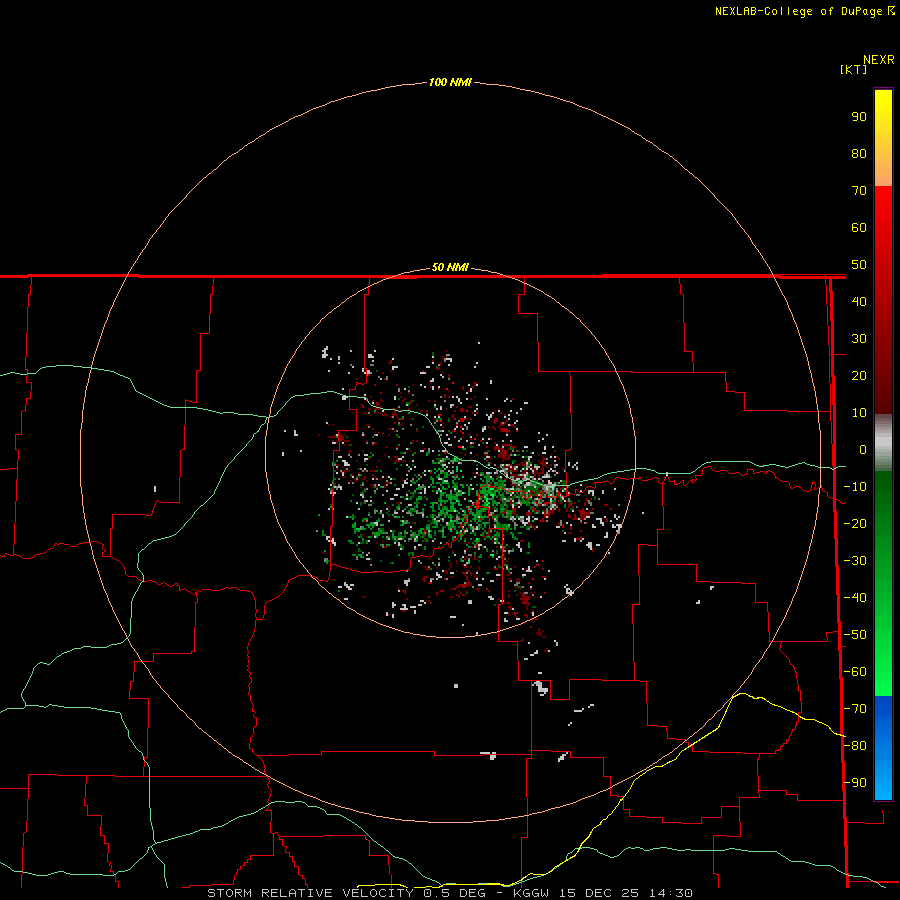Click the [KT] units label
Image resolution: width=900 pixels, height=900 pixels.
(x=854, y=69)
